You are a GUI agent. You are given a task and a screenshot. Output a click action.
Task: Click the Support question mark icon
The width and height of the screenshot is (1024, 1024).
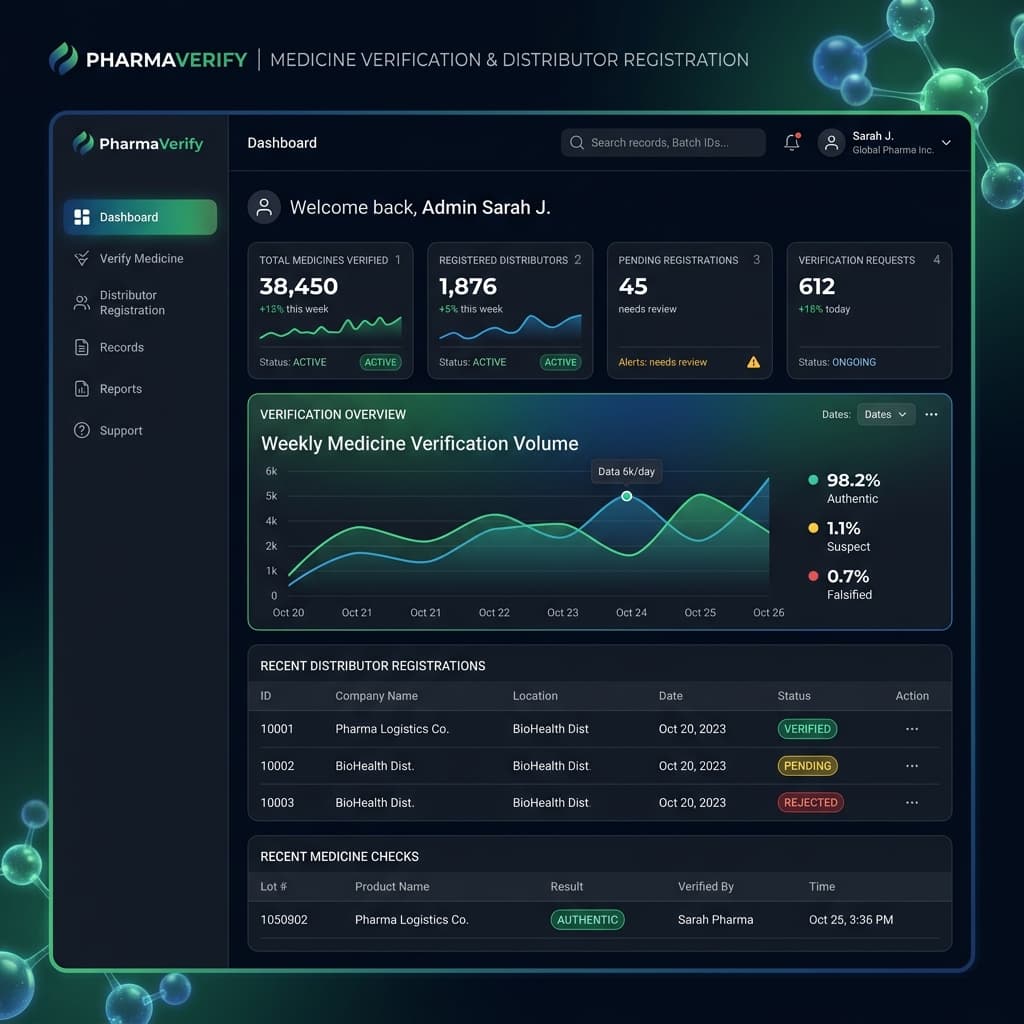[x=82, y=431]
